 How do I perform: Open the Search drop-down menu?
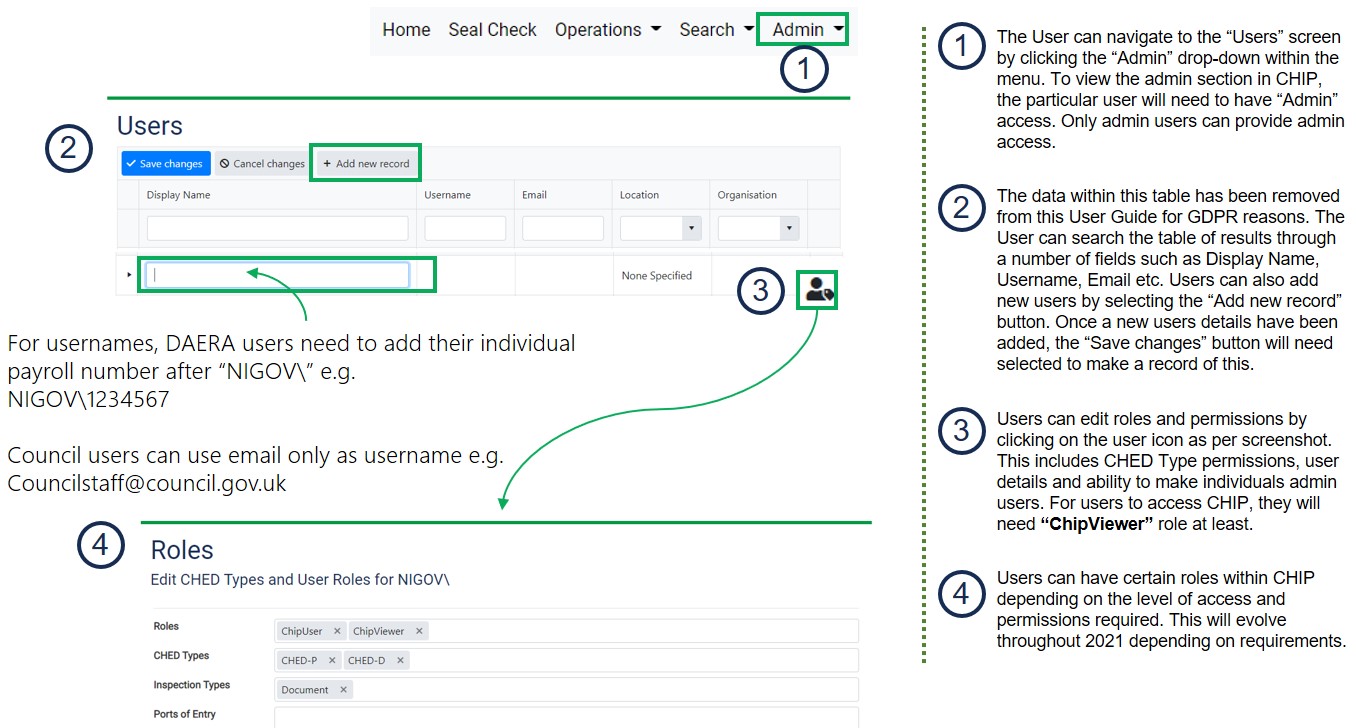pyautogui.click(x=715, y=30)
